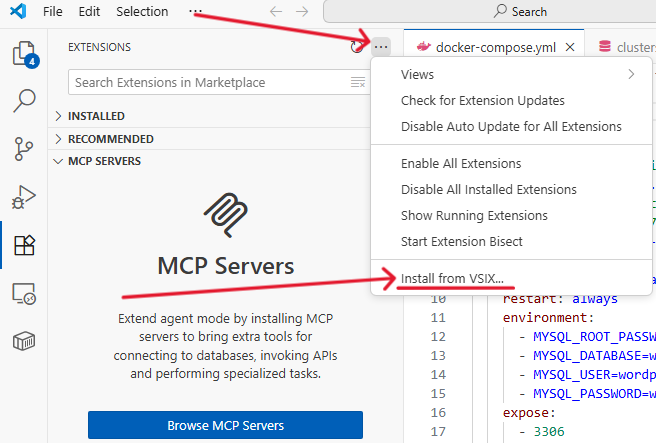Open the Source Control view
The image size is (656, 443).
[x=24, y=149]
